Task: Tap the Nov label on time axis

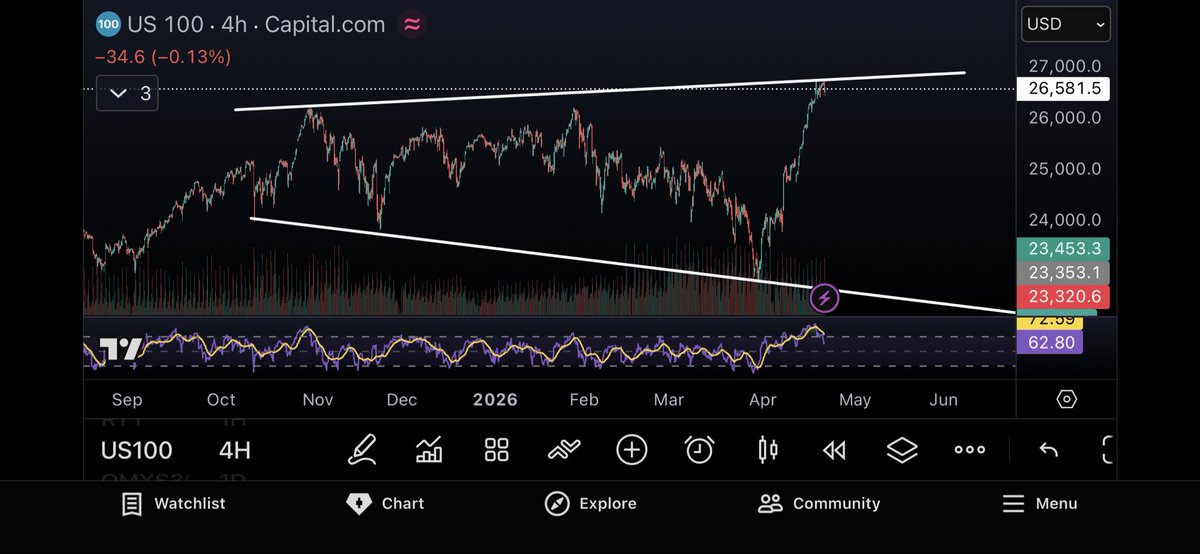Action: (x=317, y=400)
